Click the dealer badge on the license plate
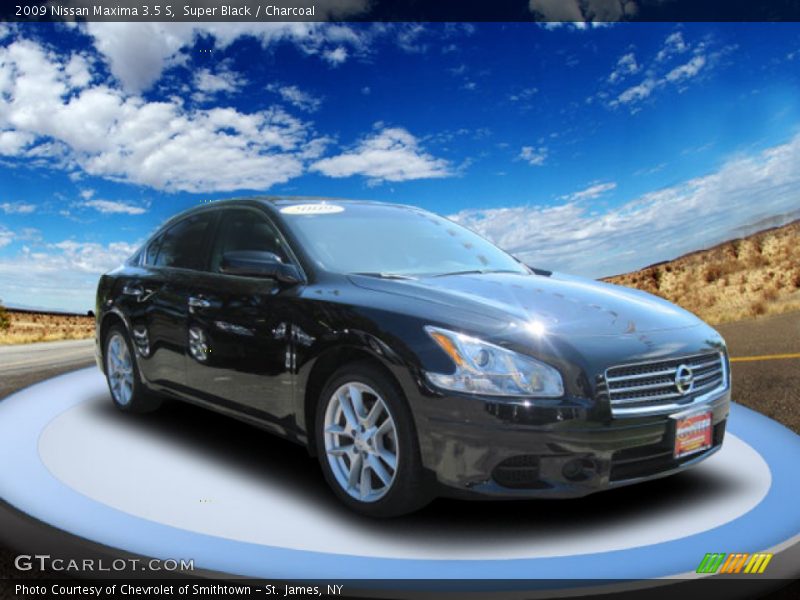 [694, 432]
